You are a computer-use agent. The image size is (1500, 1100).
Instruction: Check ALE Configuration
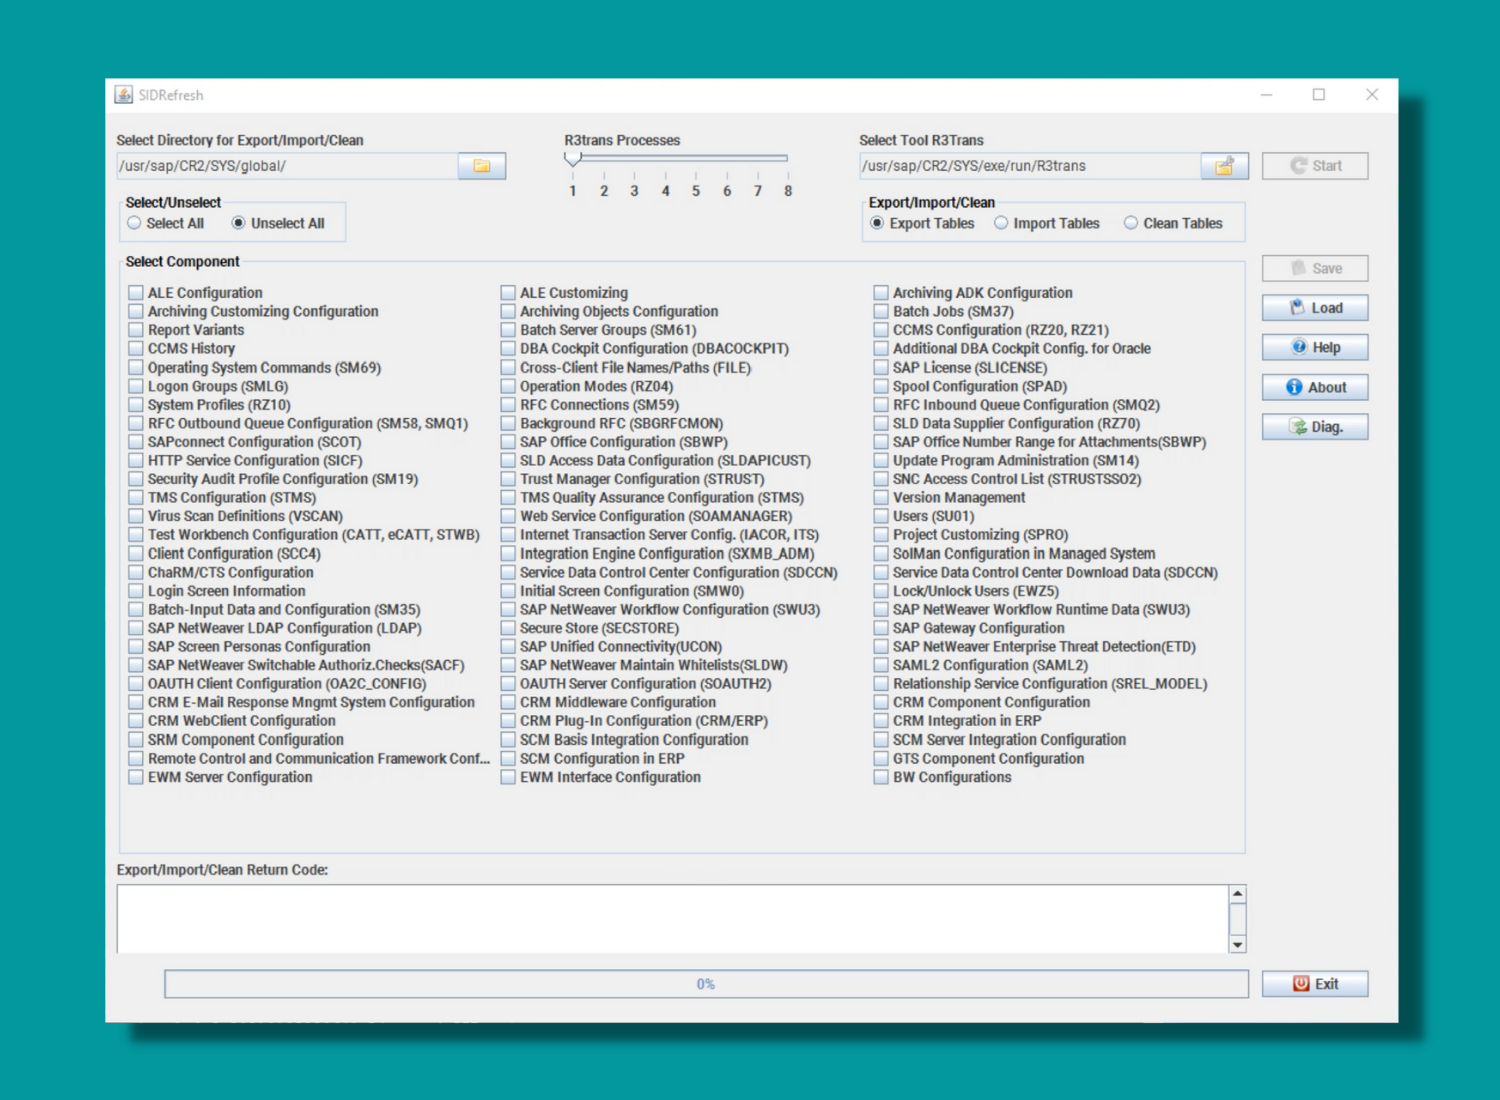136,293
